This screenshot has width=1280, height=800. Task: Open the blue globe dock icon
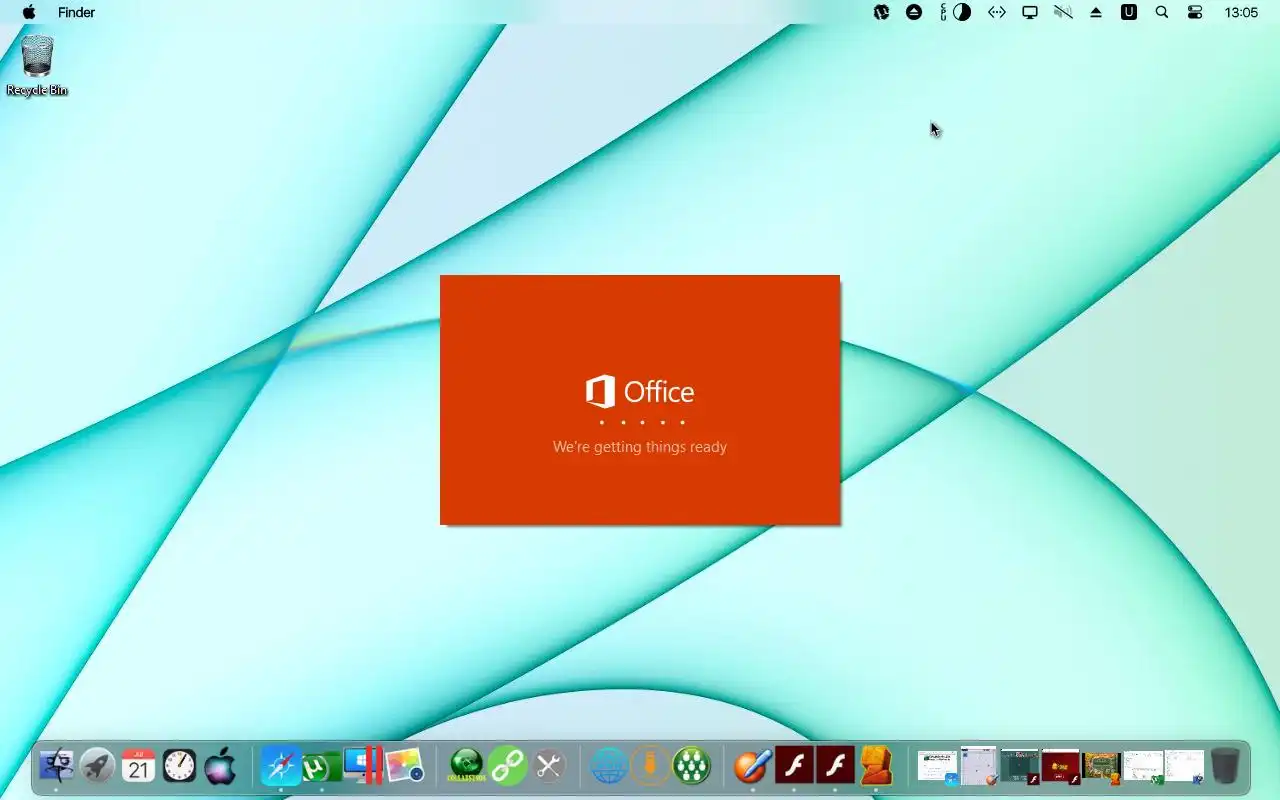(x=608, y=766)
